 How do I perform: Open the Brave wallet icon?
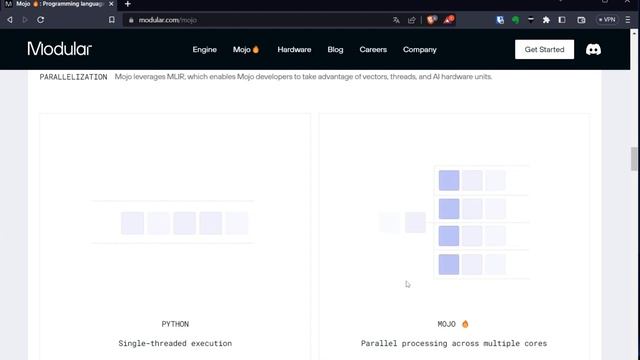581,20
